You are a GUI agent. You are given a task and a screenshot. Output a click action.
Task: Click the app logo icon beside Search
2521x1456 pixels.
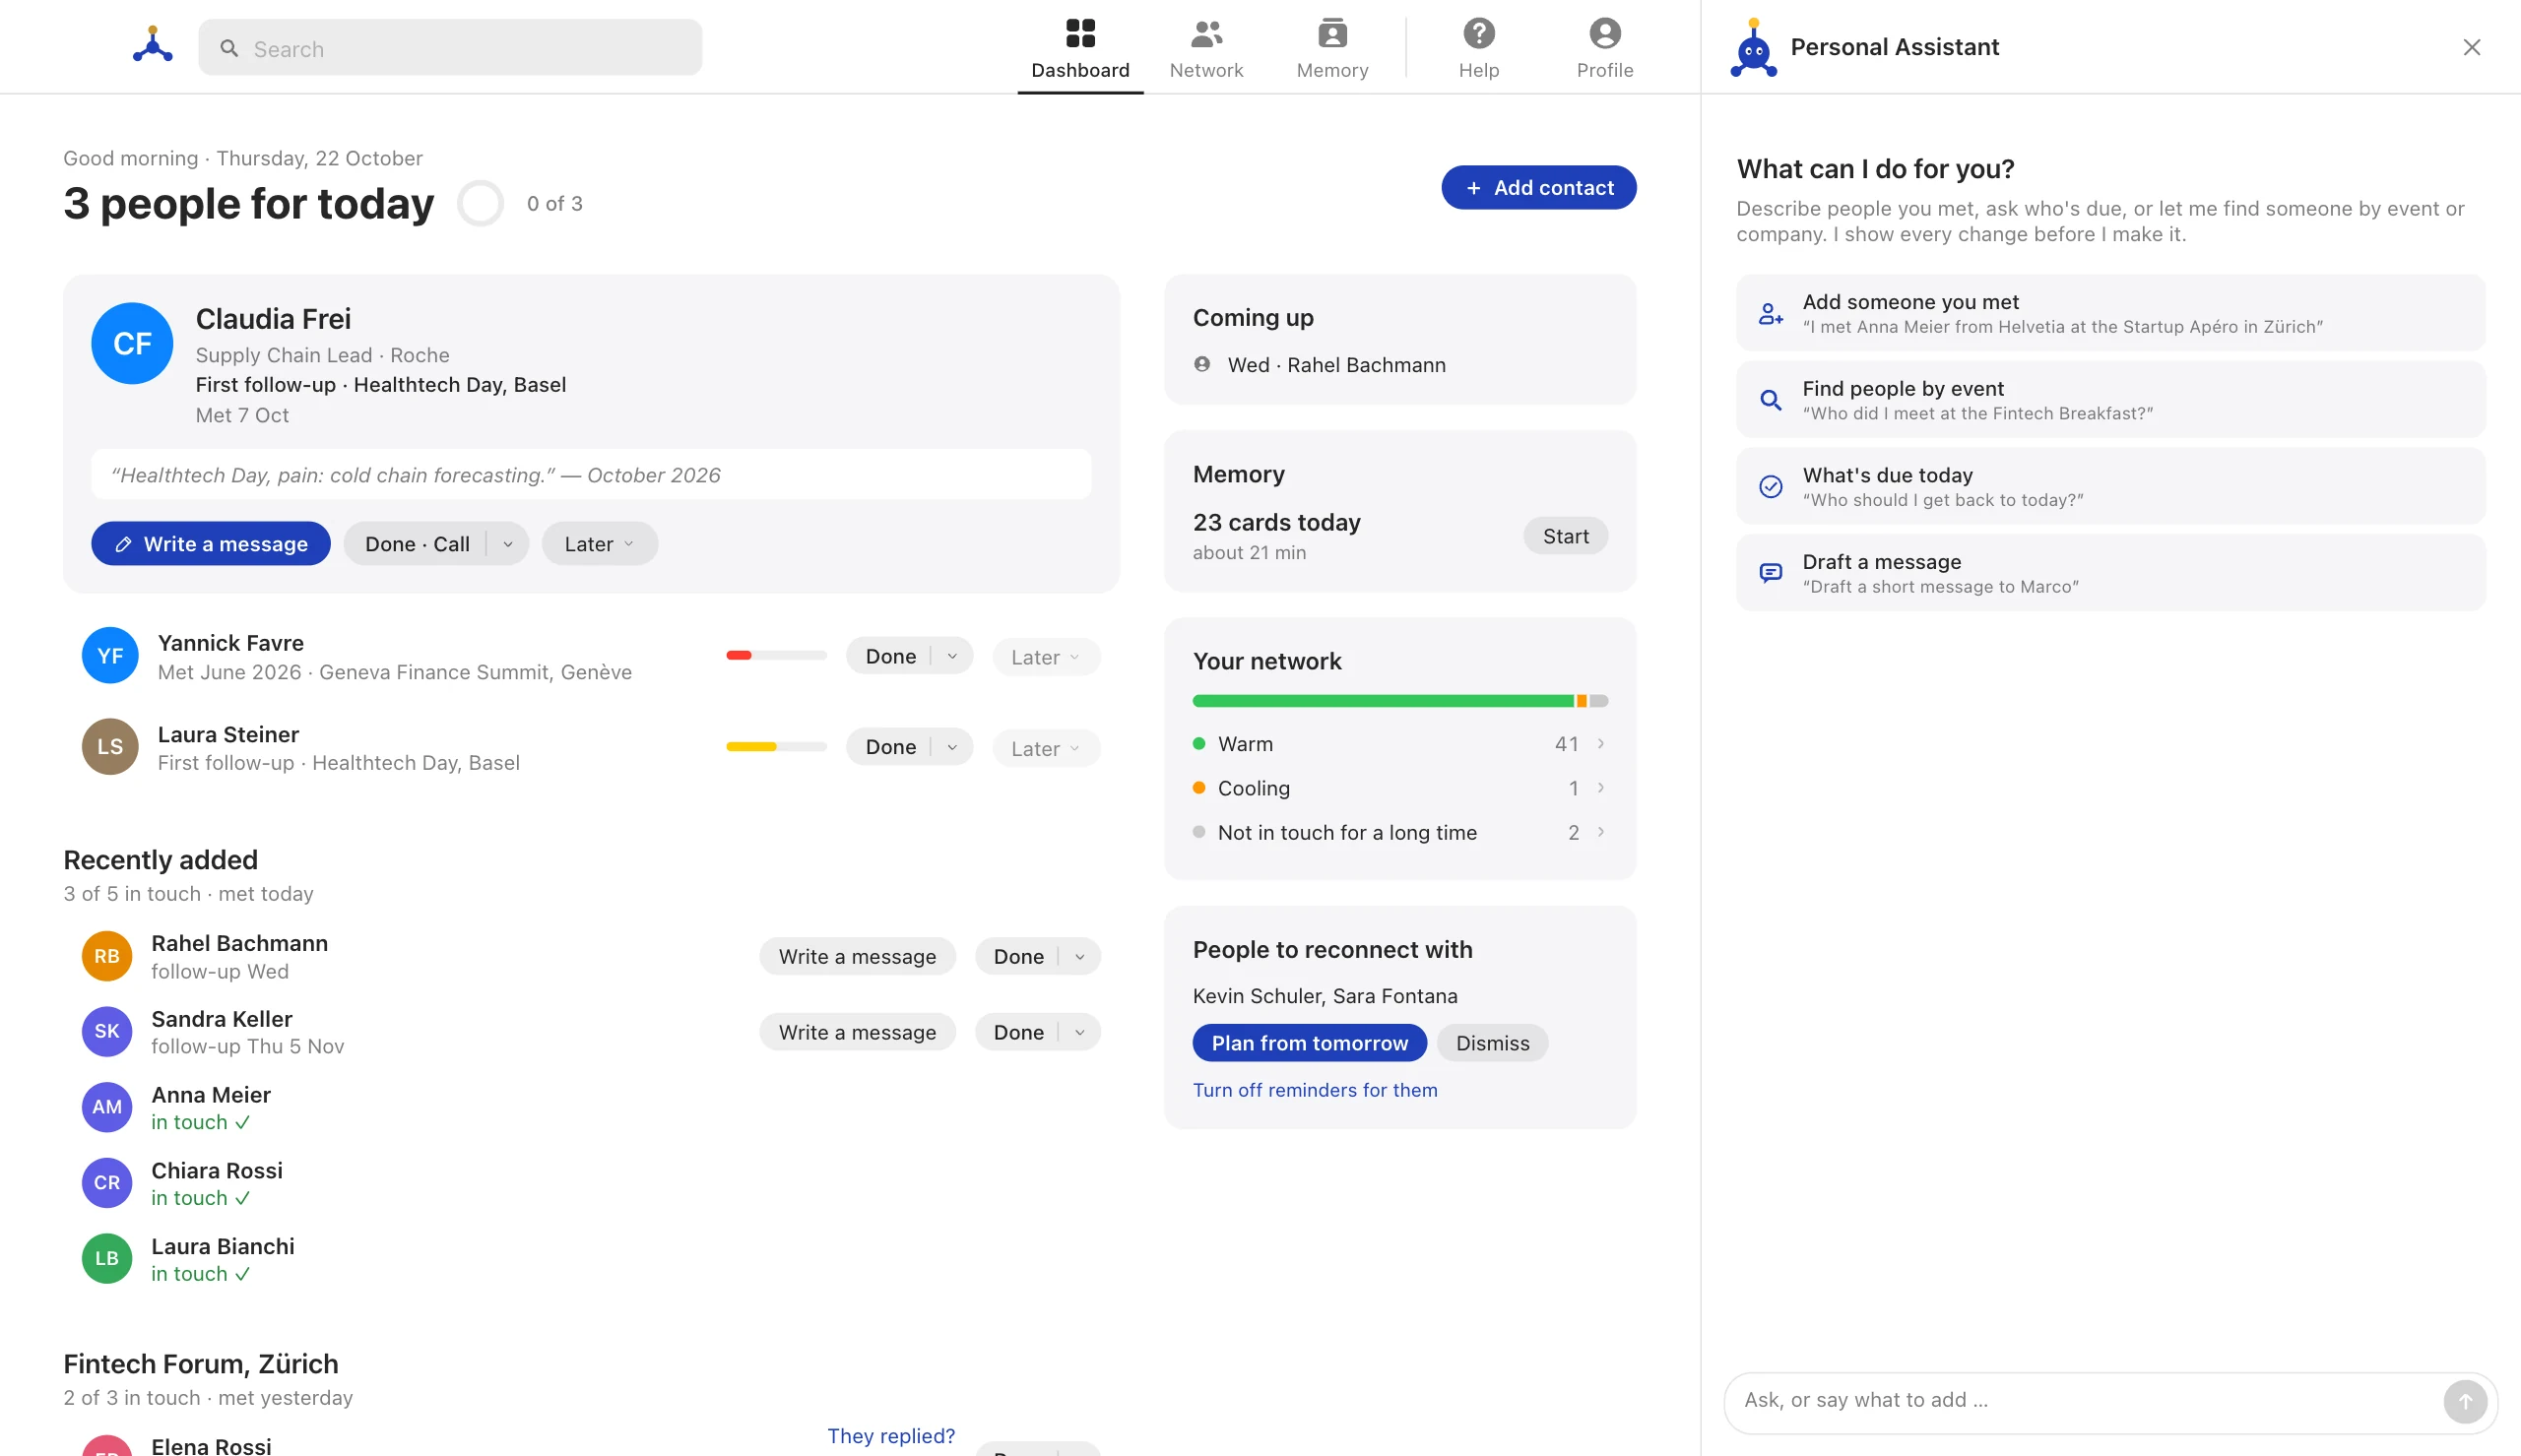point(152,46)
